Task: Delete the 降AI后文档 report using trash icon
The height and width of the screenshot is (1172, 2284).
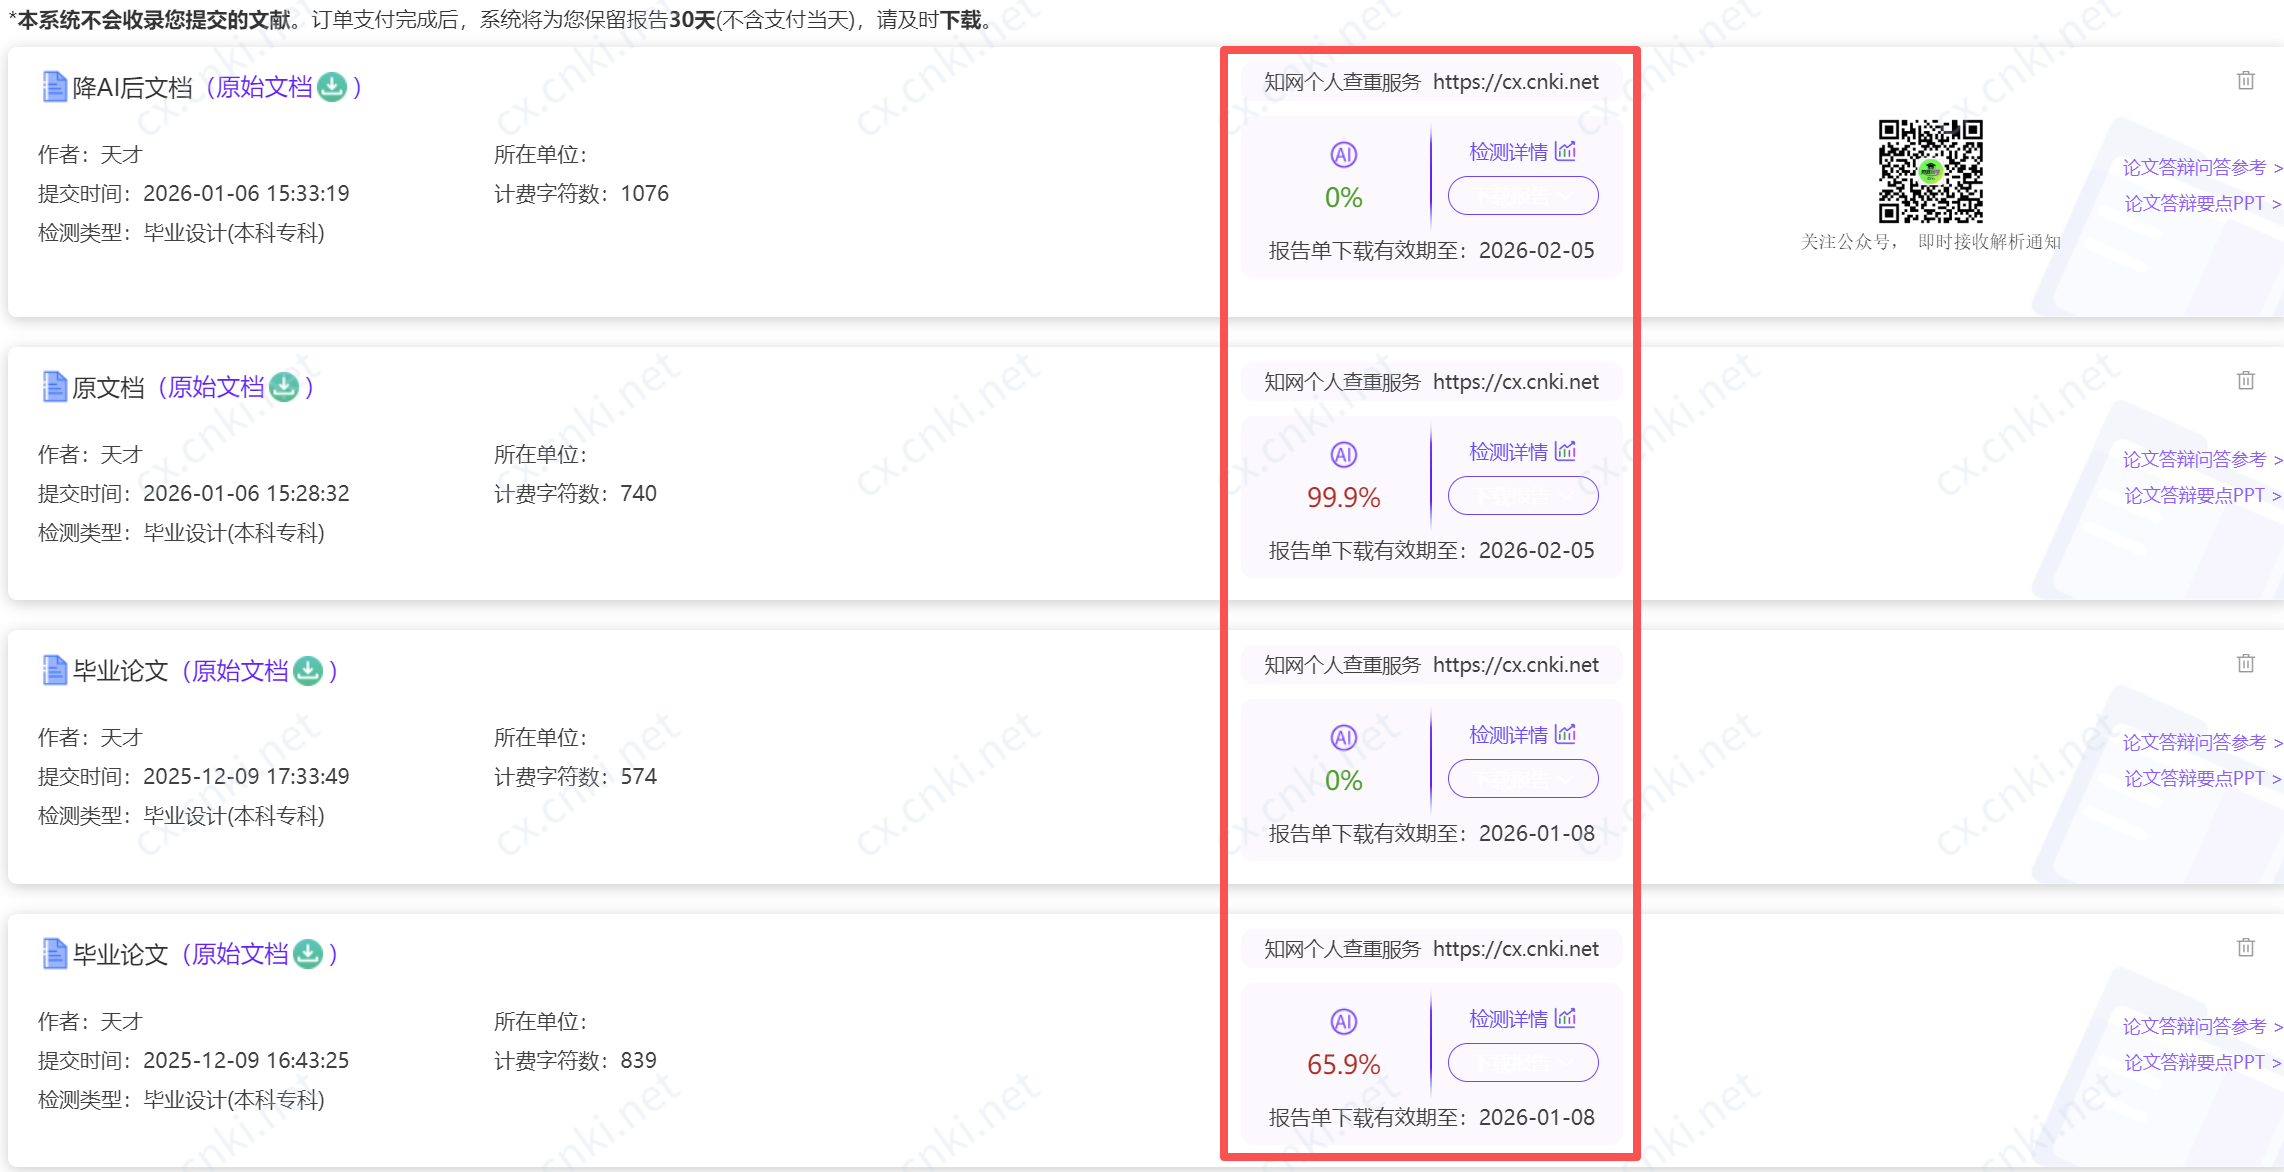Action: (x=2245, y=80)
